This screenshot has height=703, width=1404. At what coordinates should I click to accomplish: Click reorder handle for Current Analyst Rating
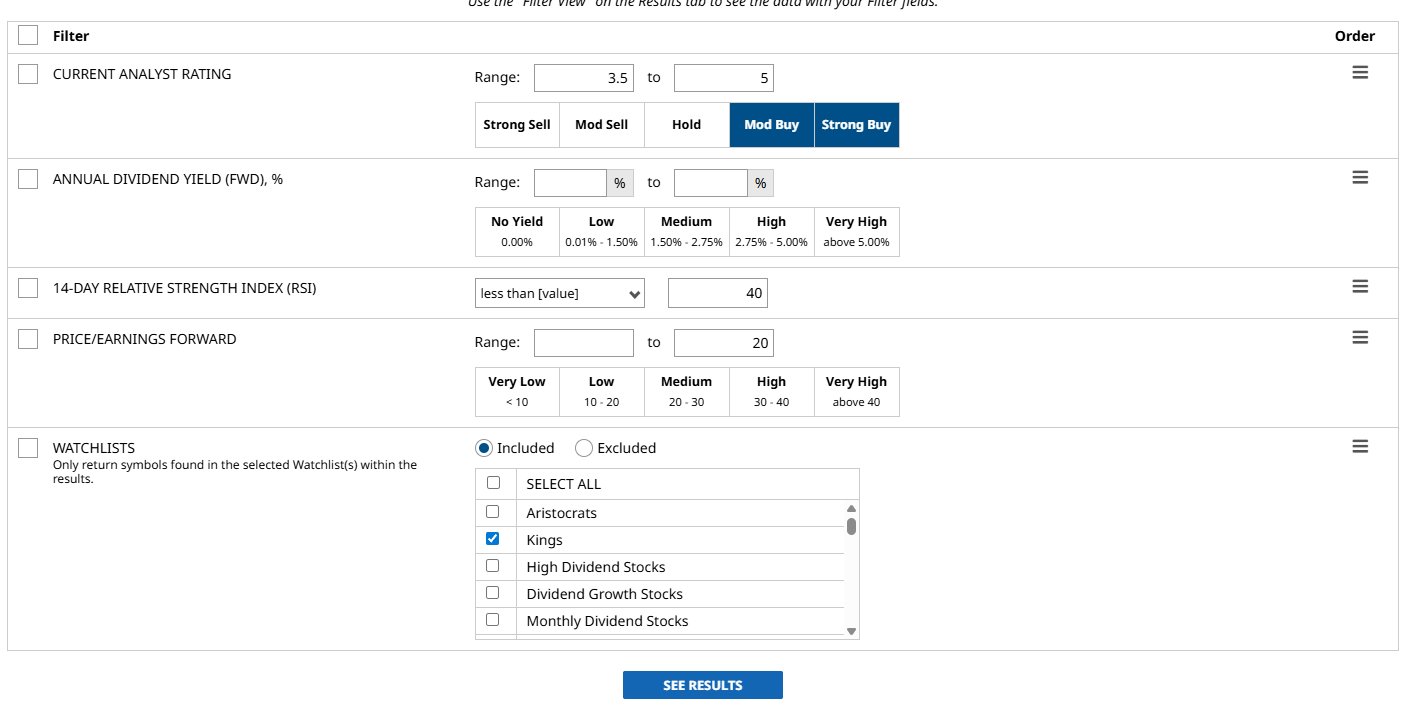point(1360,73)
